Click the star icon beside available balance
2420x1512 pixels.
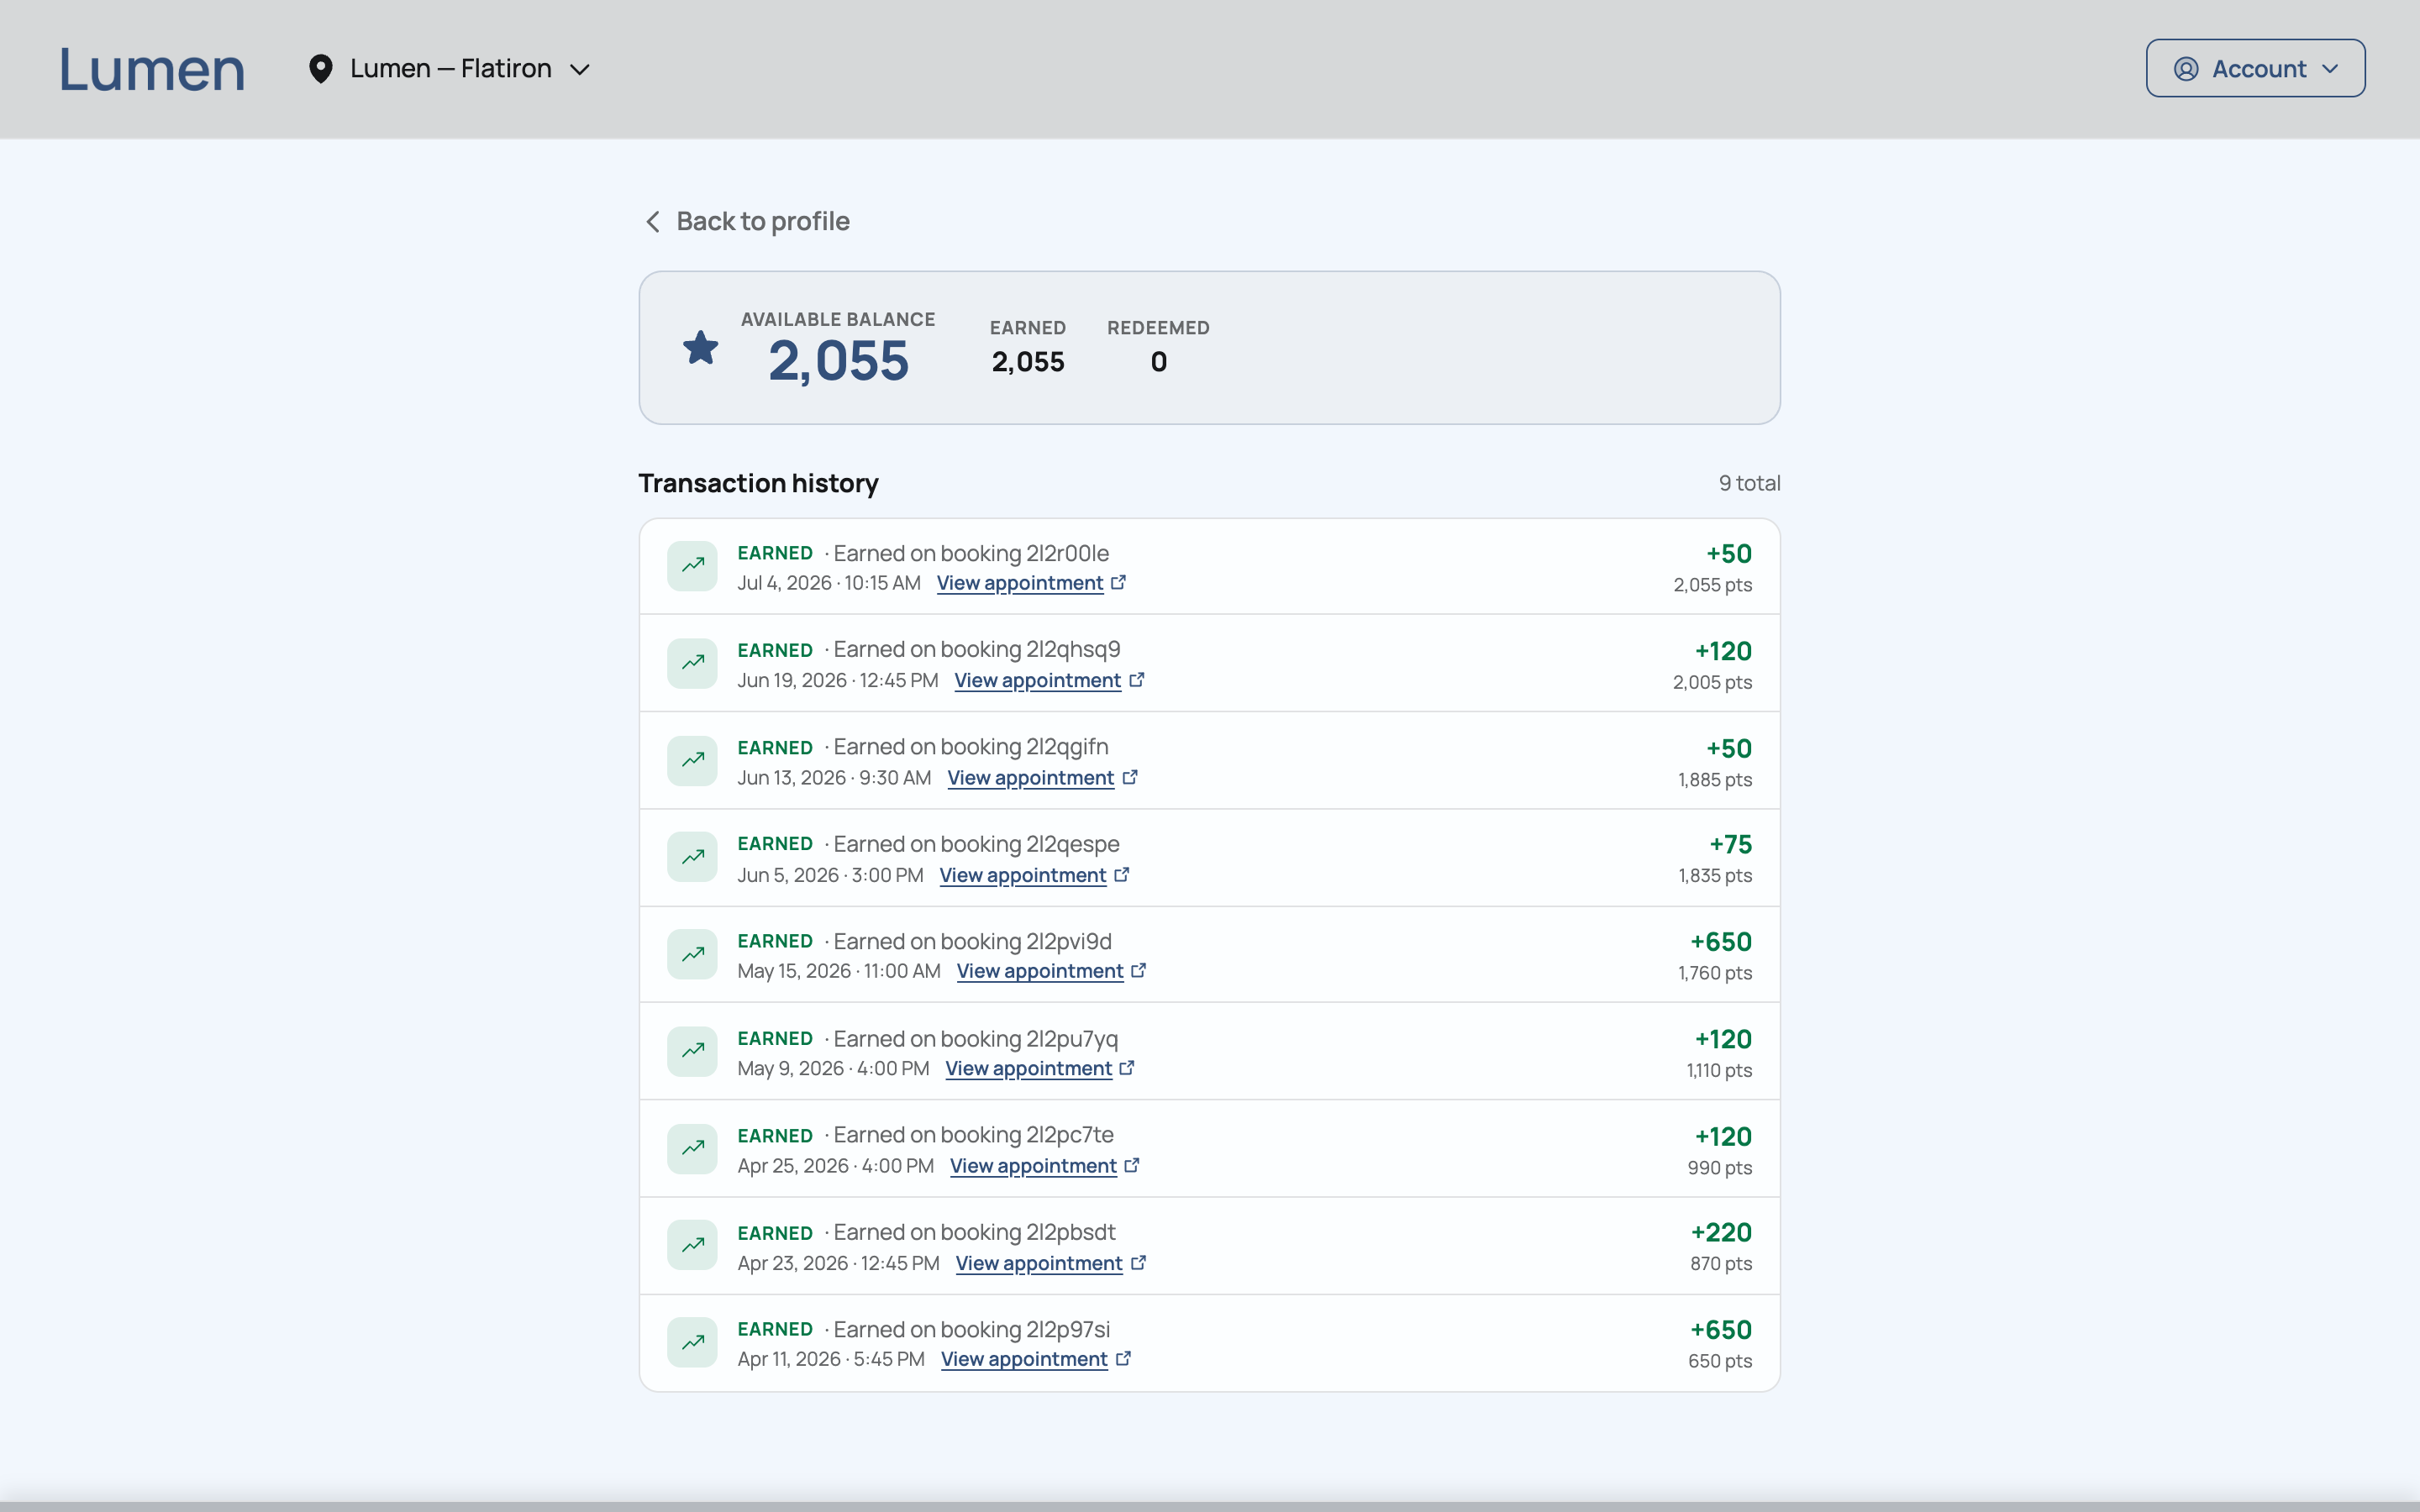pos(700,348)
